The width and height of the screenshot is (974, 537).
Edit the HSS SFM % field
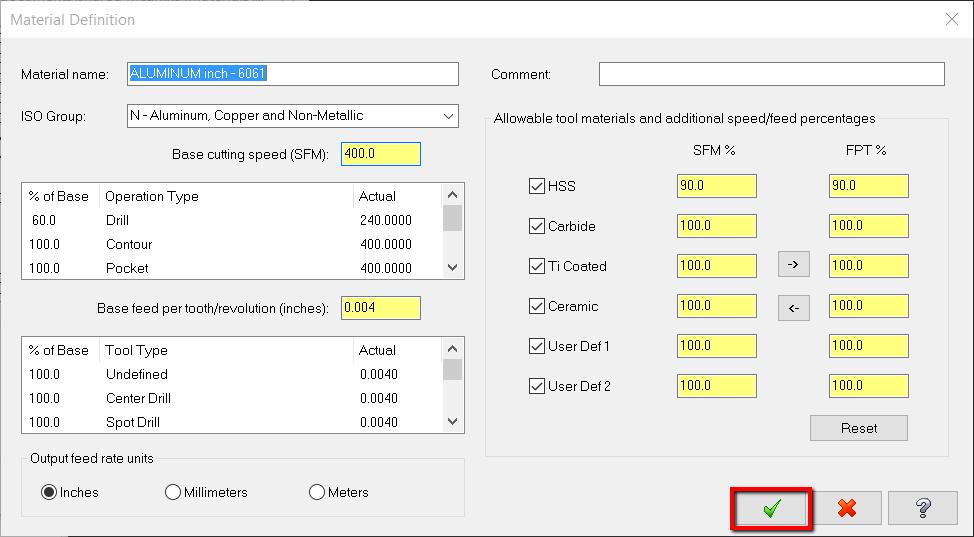[717, 186]
